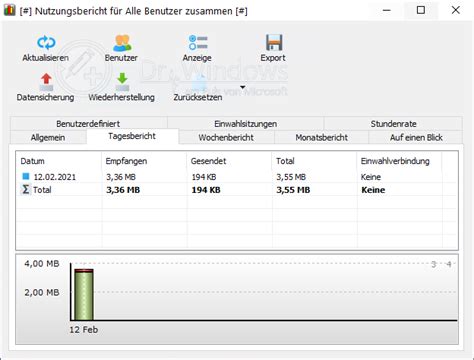
Task: Select the Tagesbericht tab
Action: [132, 136]
